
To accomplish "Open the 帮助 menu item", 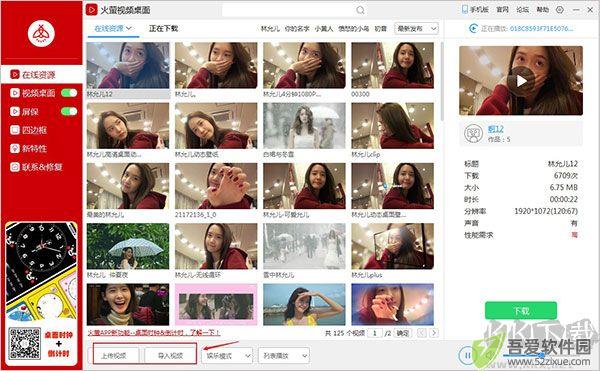I will point(543,10).
